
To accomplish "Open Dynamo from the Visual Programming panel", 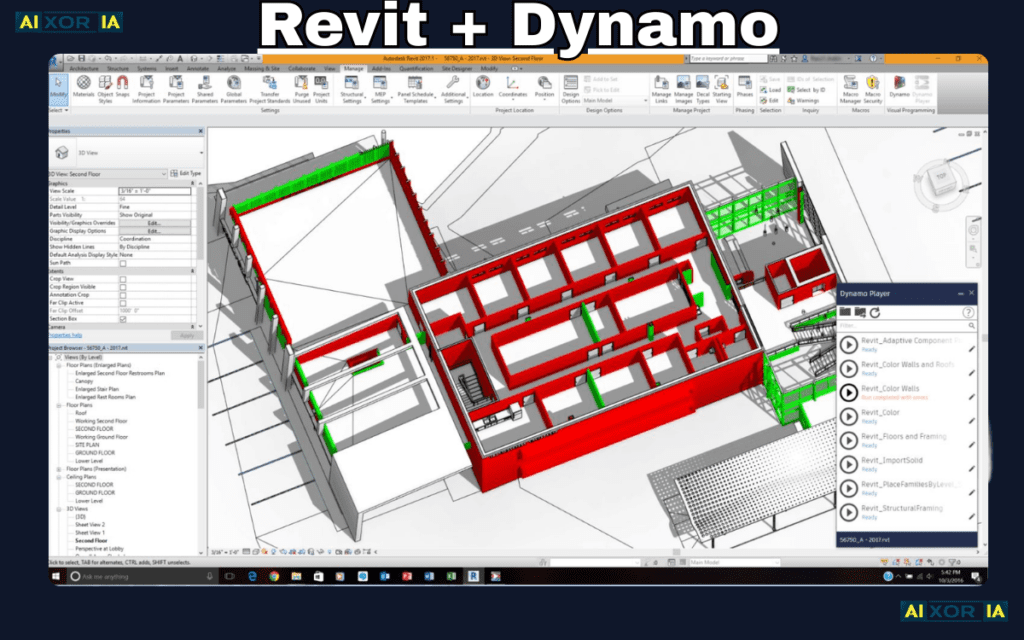I will pyautogui.click(x=899, y=83).
